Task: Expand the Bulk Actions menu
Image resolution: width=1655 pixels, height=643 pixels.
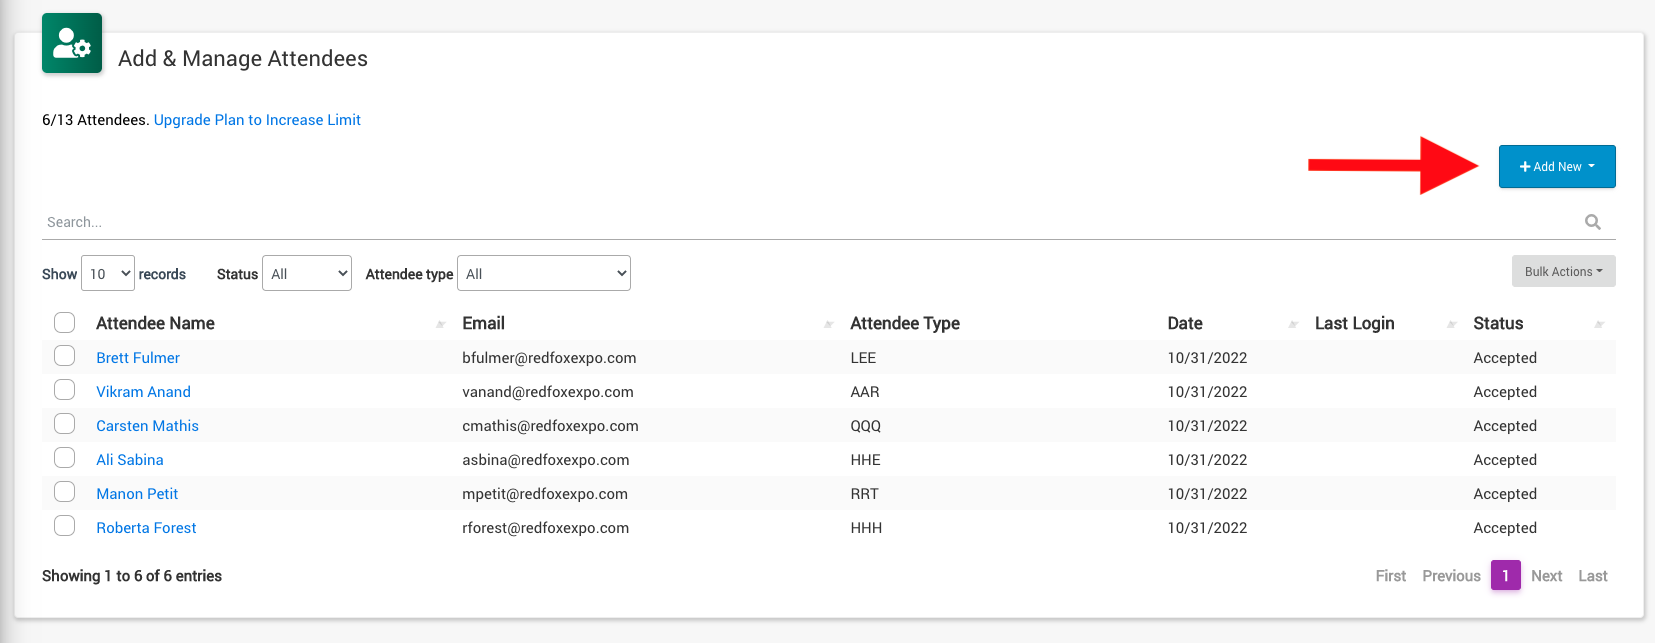Action: click(x=1563, y=272)
